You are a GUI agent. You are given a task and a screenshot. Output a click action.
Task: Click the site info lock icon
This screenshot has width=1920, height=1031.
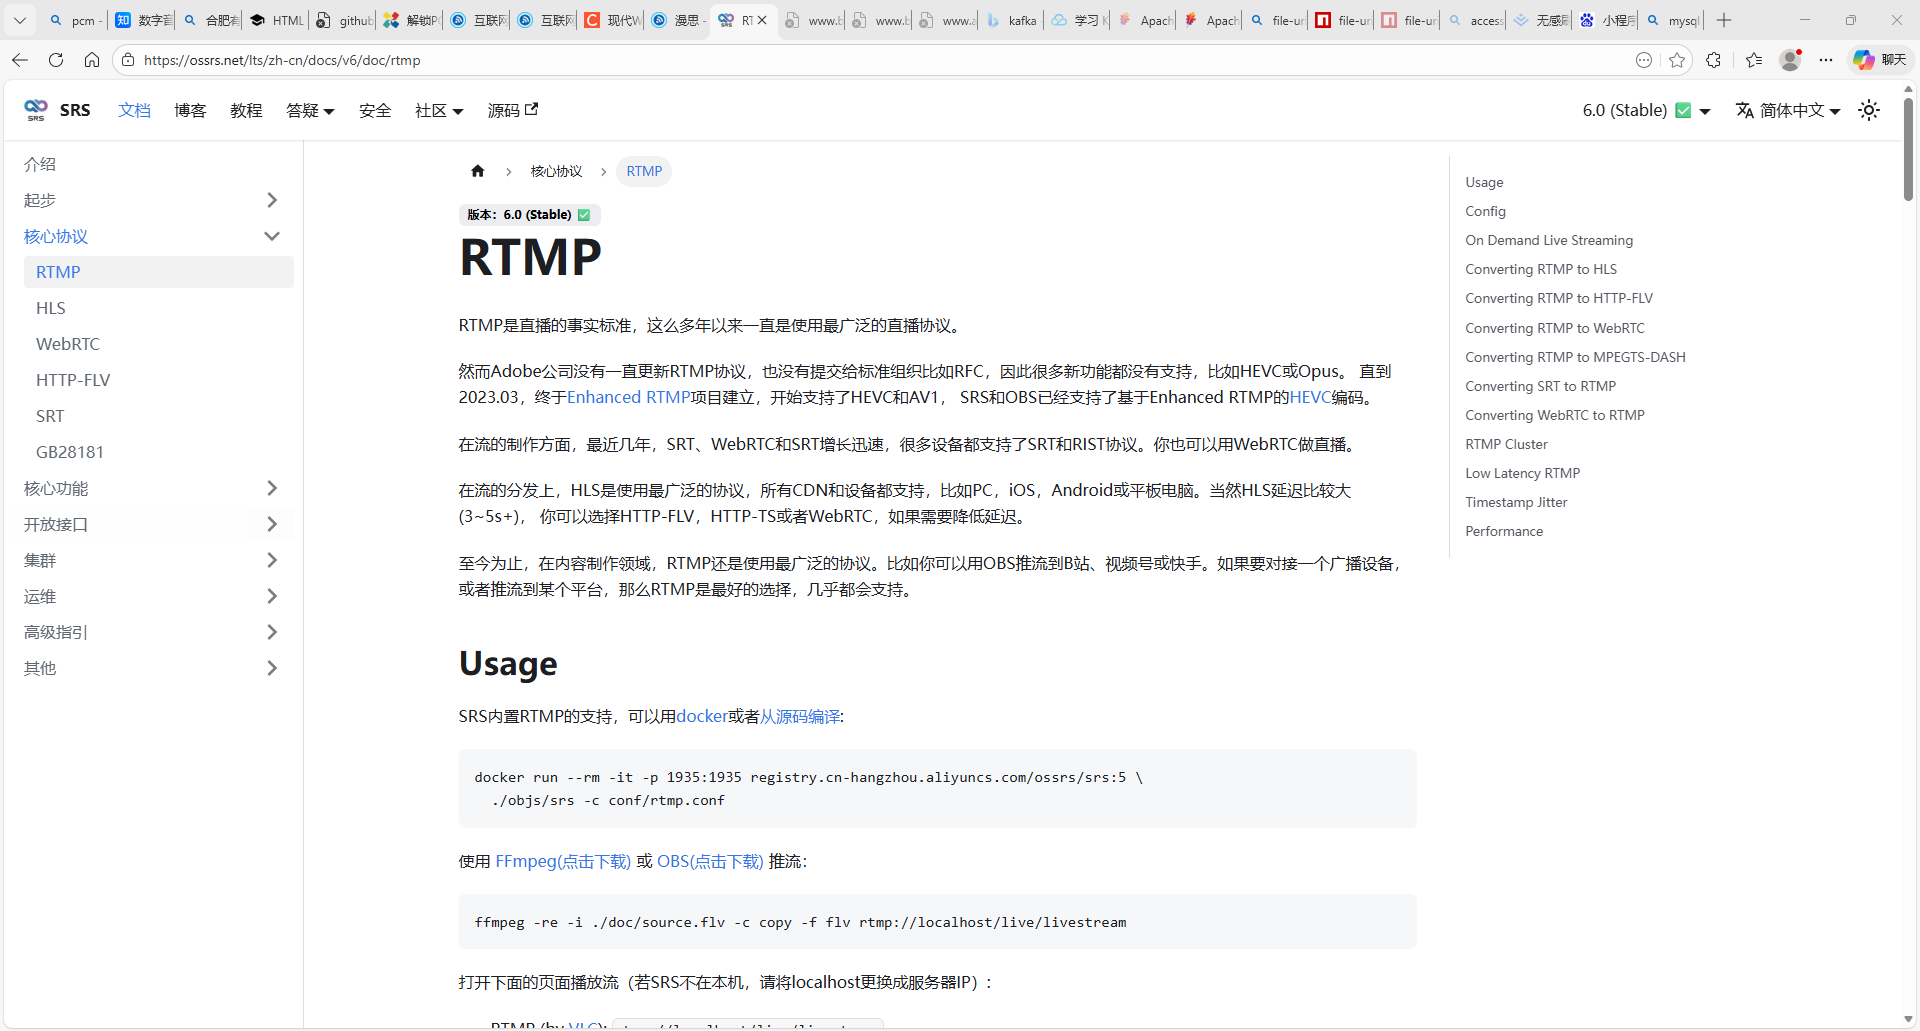pyautogui.click(x=128, y=60)
